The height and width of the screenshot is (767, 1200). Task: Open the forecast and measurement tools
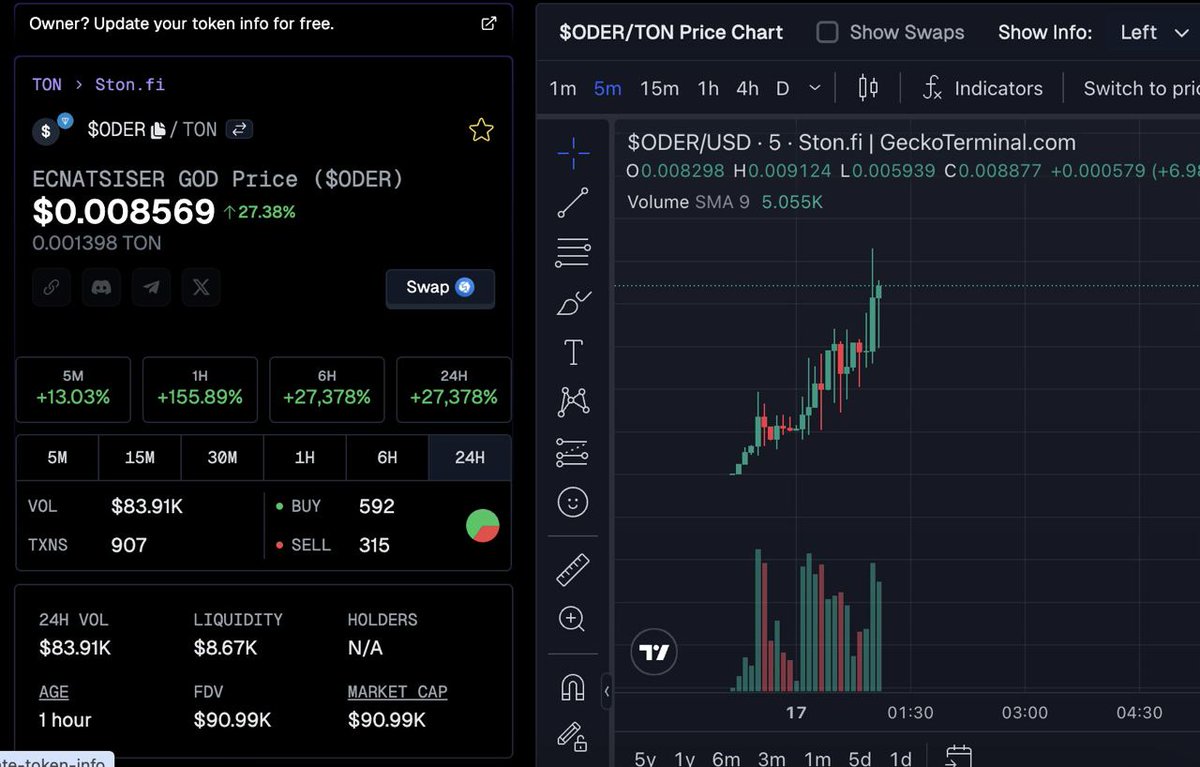click(573, 452)
